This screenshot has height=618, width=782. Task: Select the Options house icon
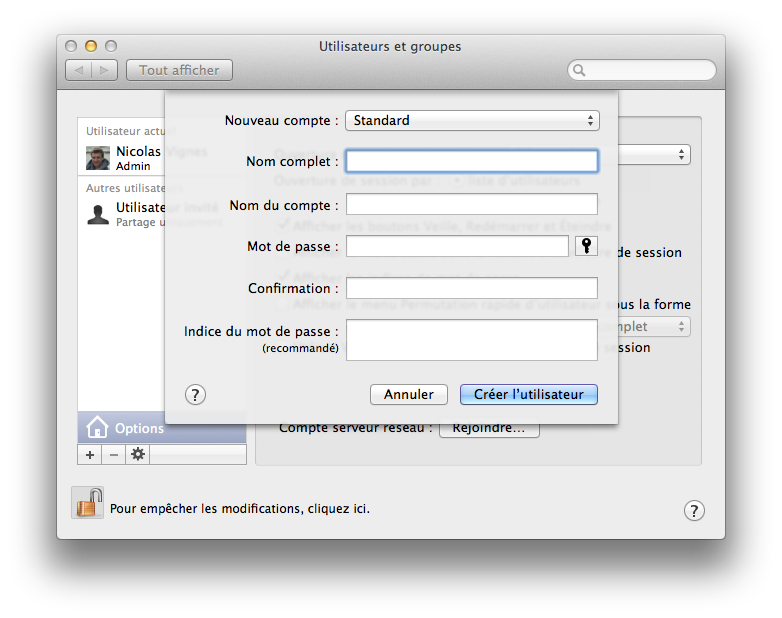98,428
